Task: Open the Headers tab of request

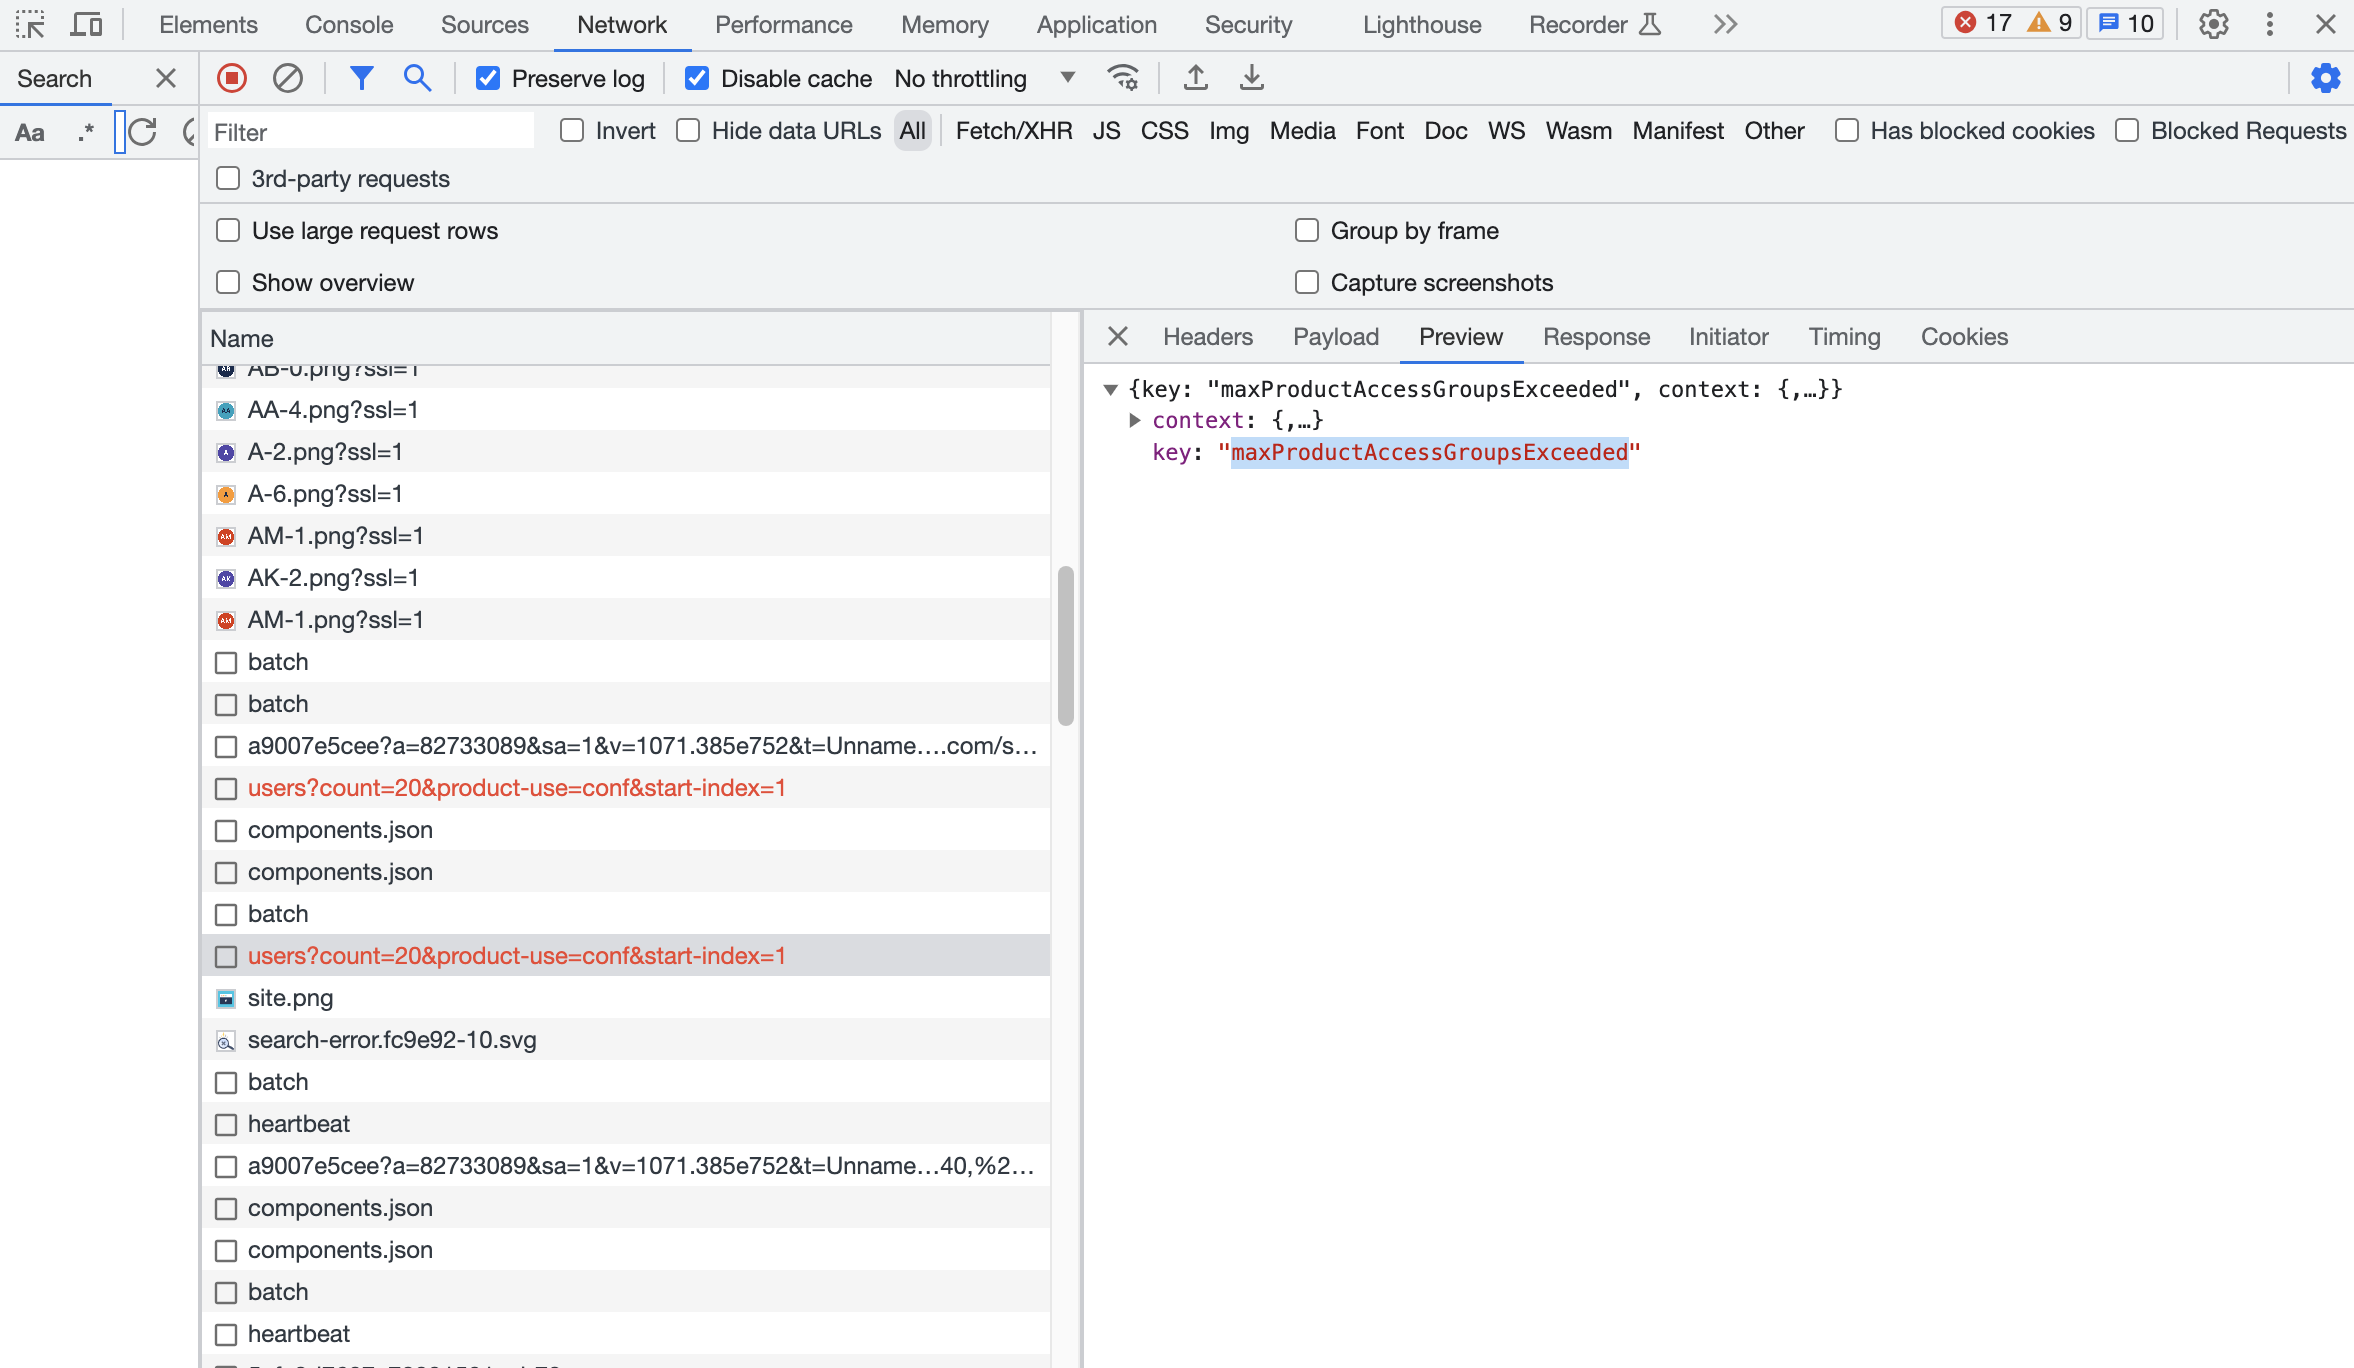Action: pos(1207,337)
